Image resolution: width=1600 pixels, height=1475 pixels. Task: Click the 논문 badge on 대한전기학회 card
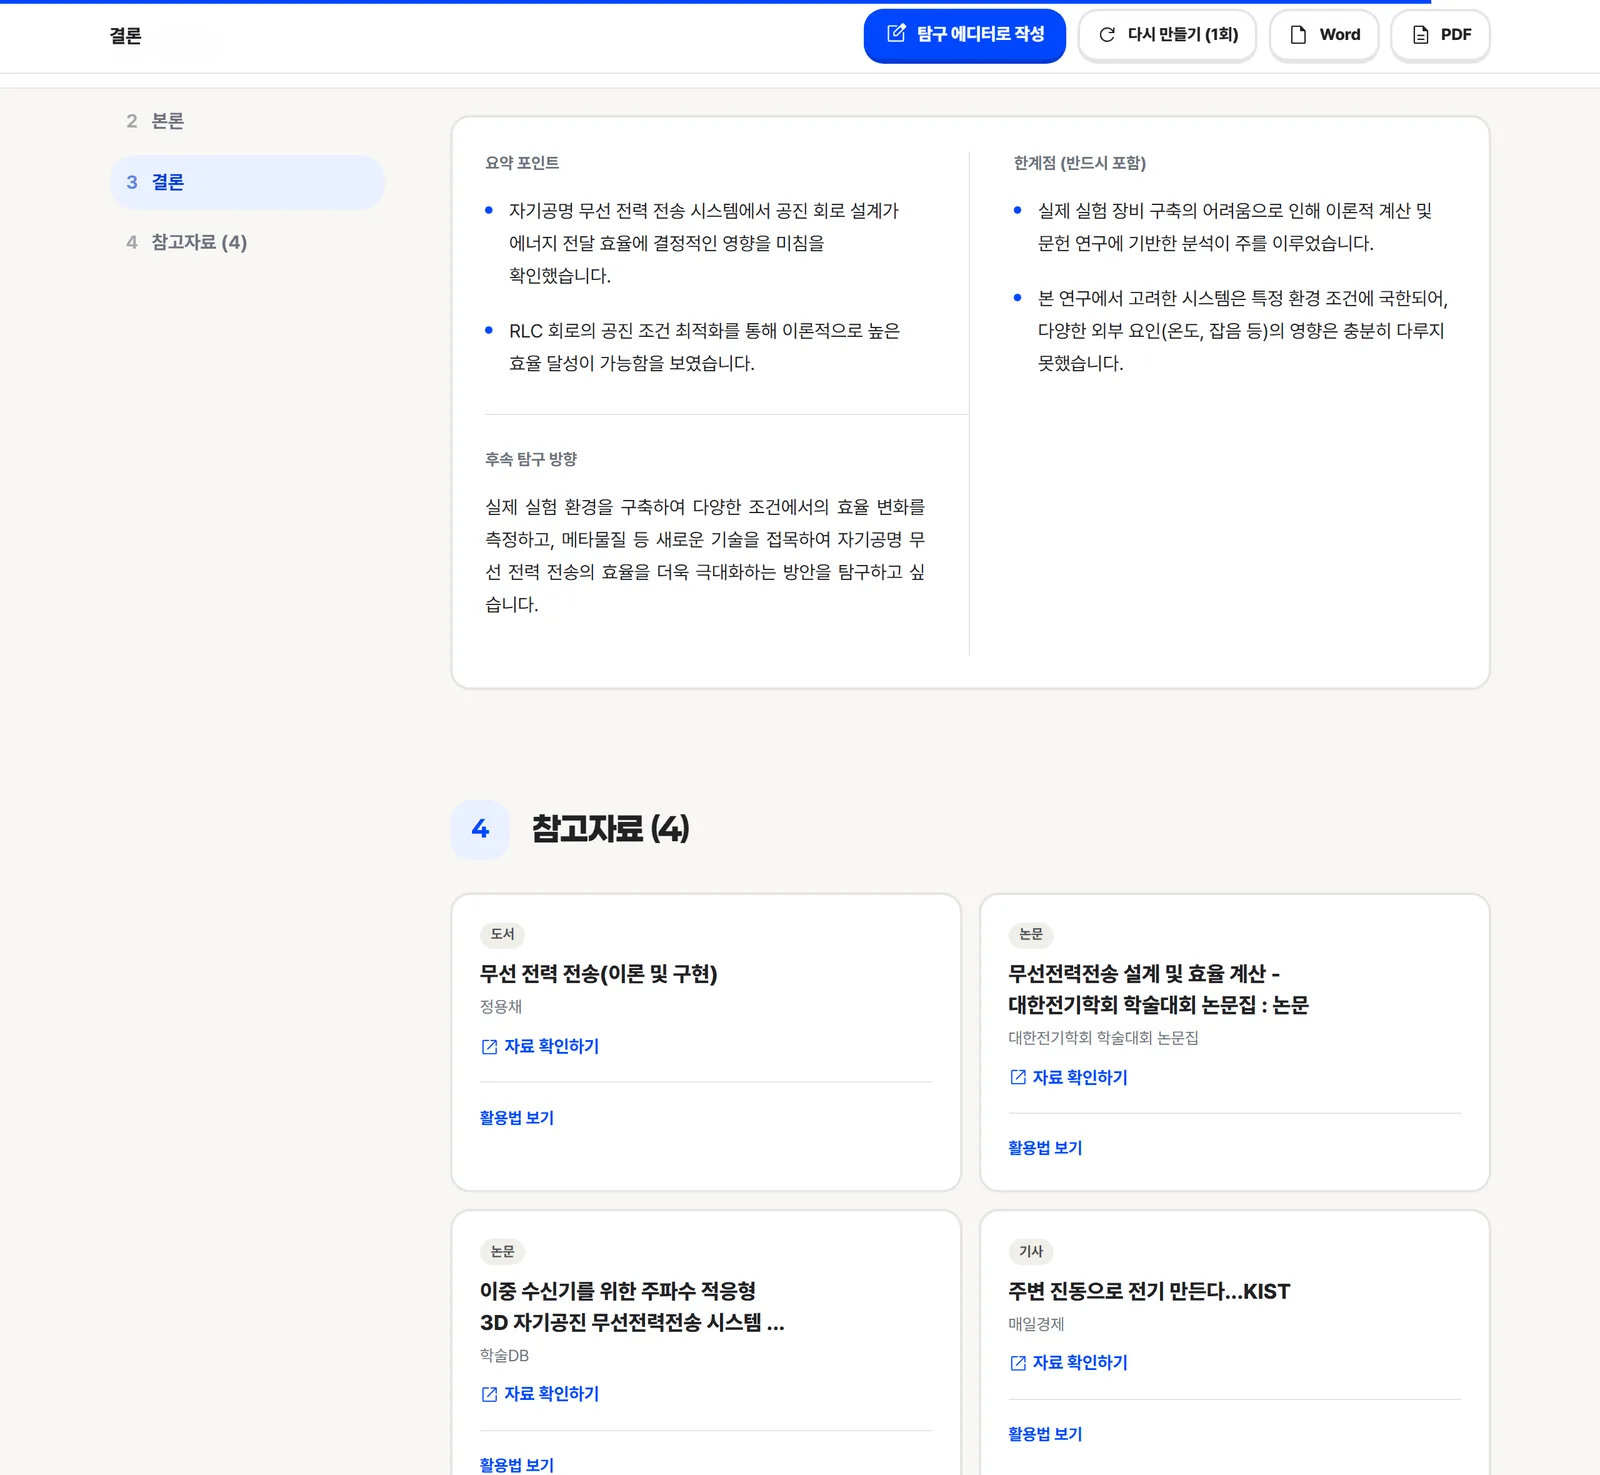[1031, 934]
